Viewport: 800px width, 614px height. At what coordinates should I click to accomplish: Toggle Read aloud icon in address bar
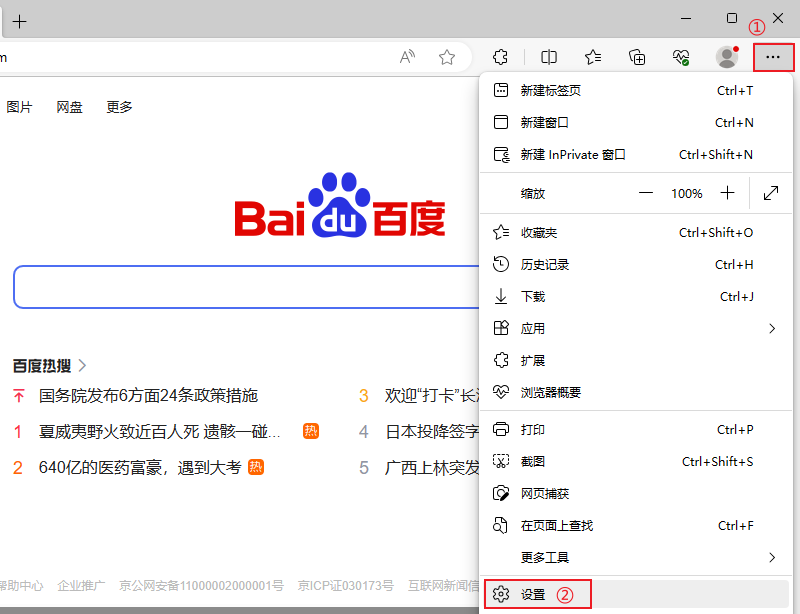tap(407, 57)
